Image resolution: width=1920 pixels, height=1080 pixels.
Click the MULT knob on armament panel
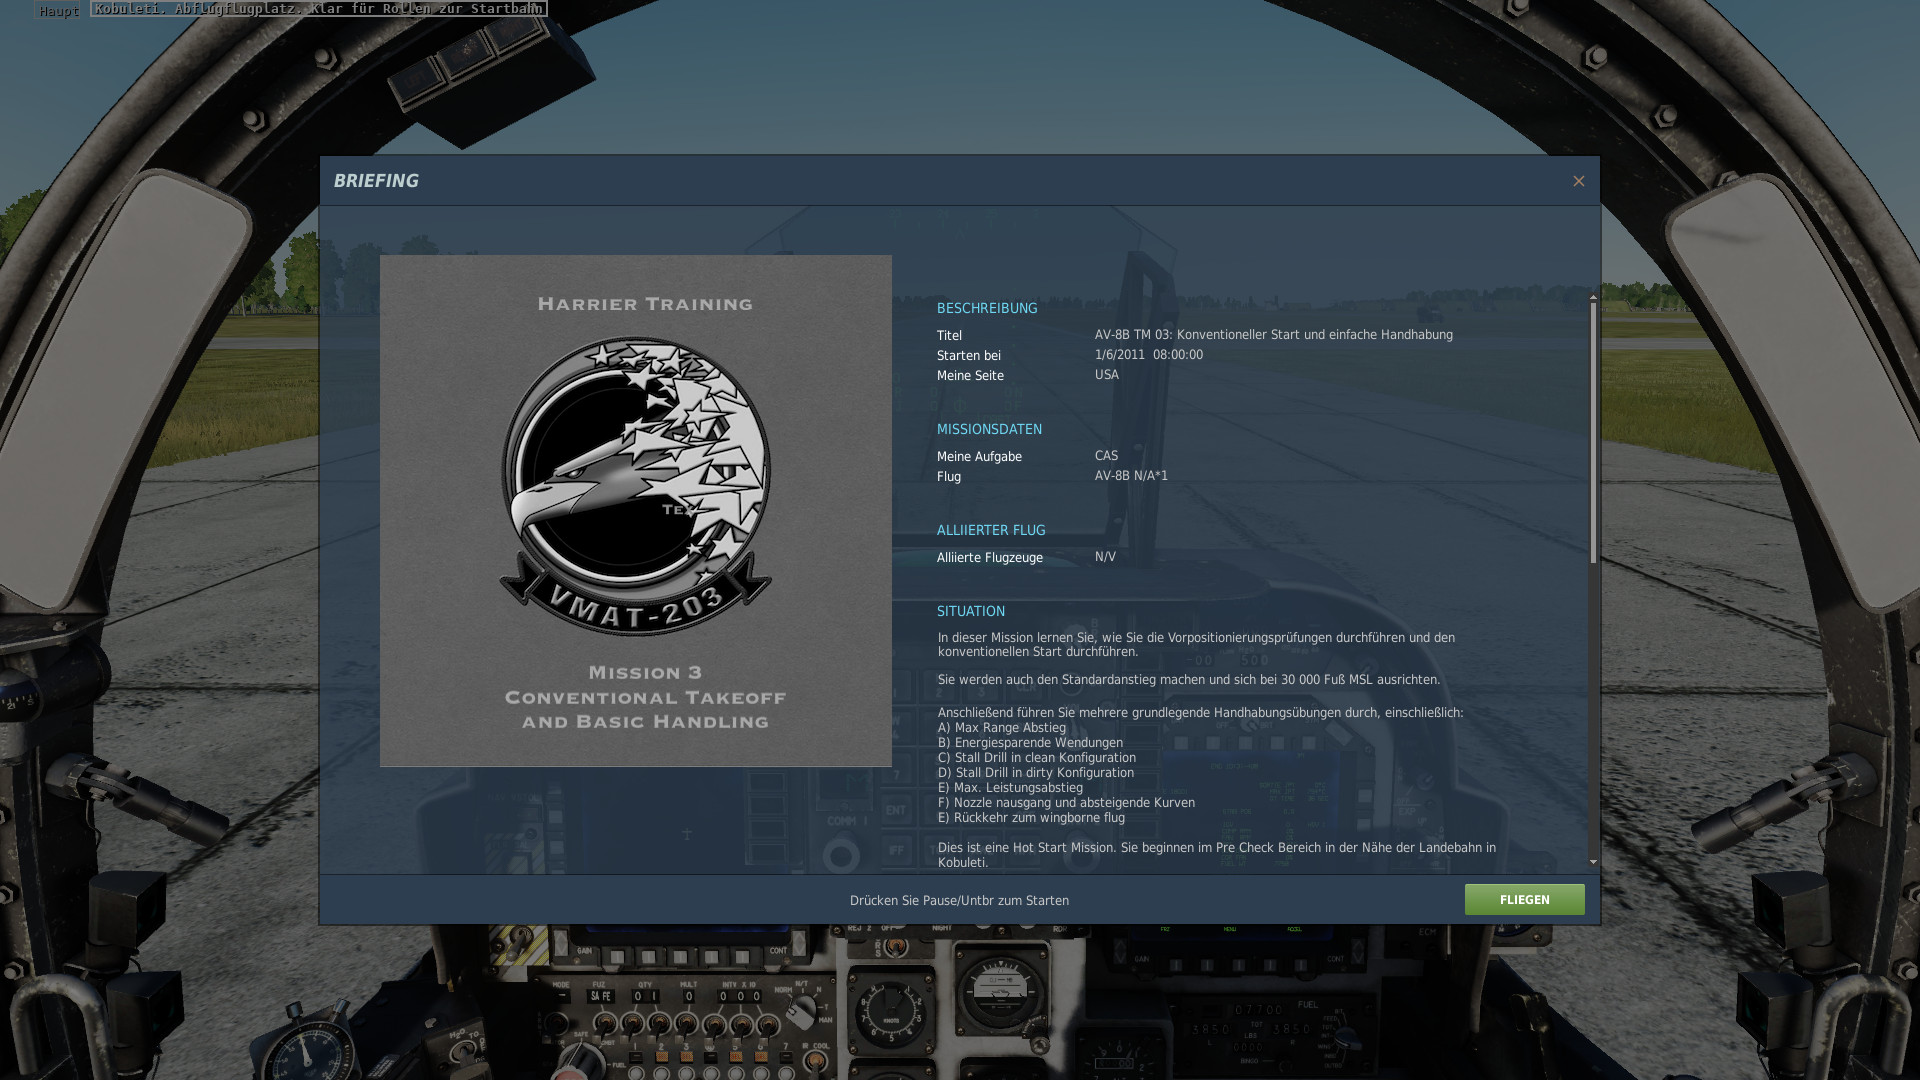[x=687, y=1024]
